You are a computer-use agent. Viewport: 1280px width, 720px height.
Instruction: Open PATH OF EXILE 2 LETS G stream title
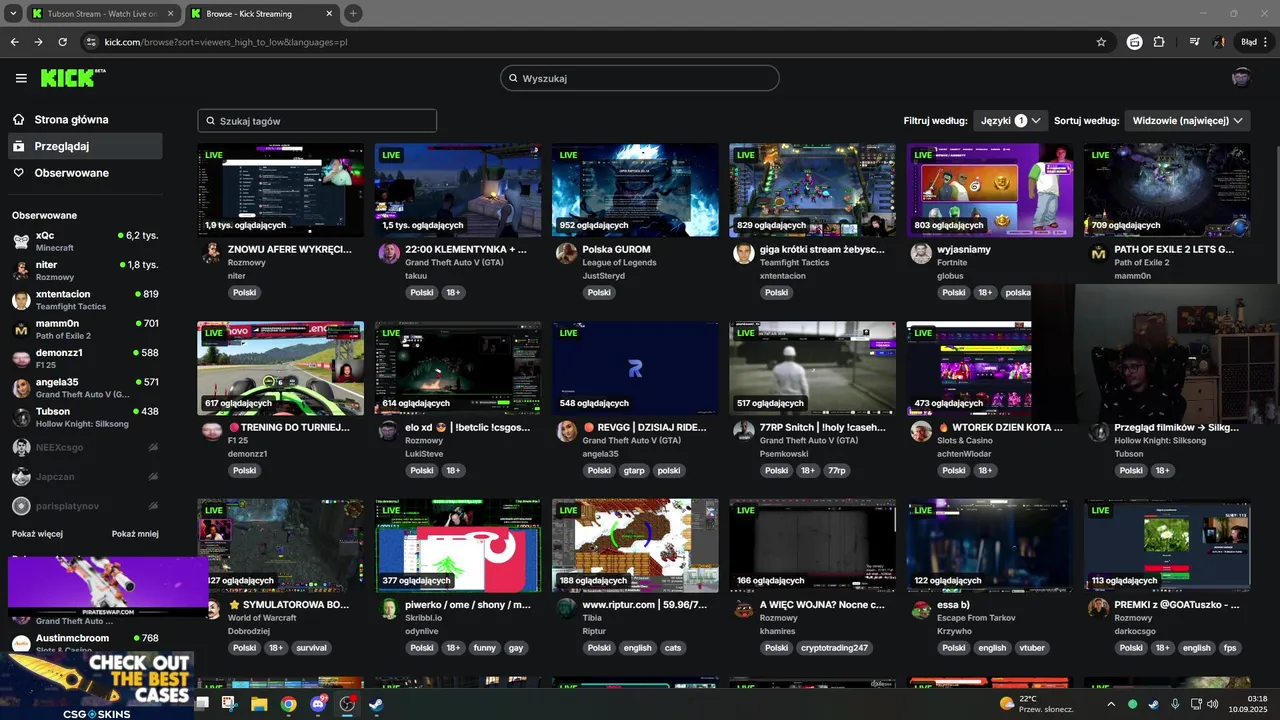click(x=1174, y=249)
